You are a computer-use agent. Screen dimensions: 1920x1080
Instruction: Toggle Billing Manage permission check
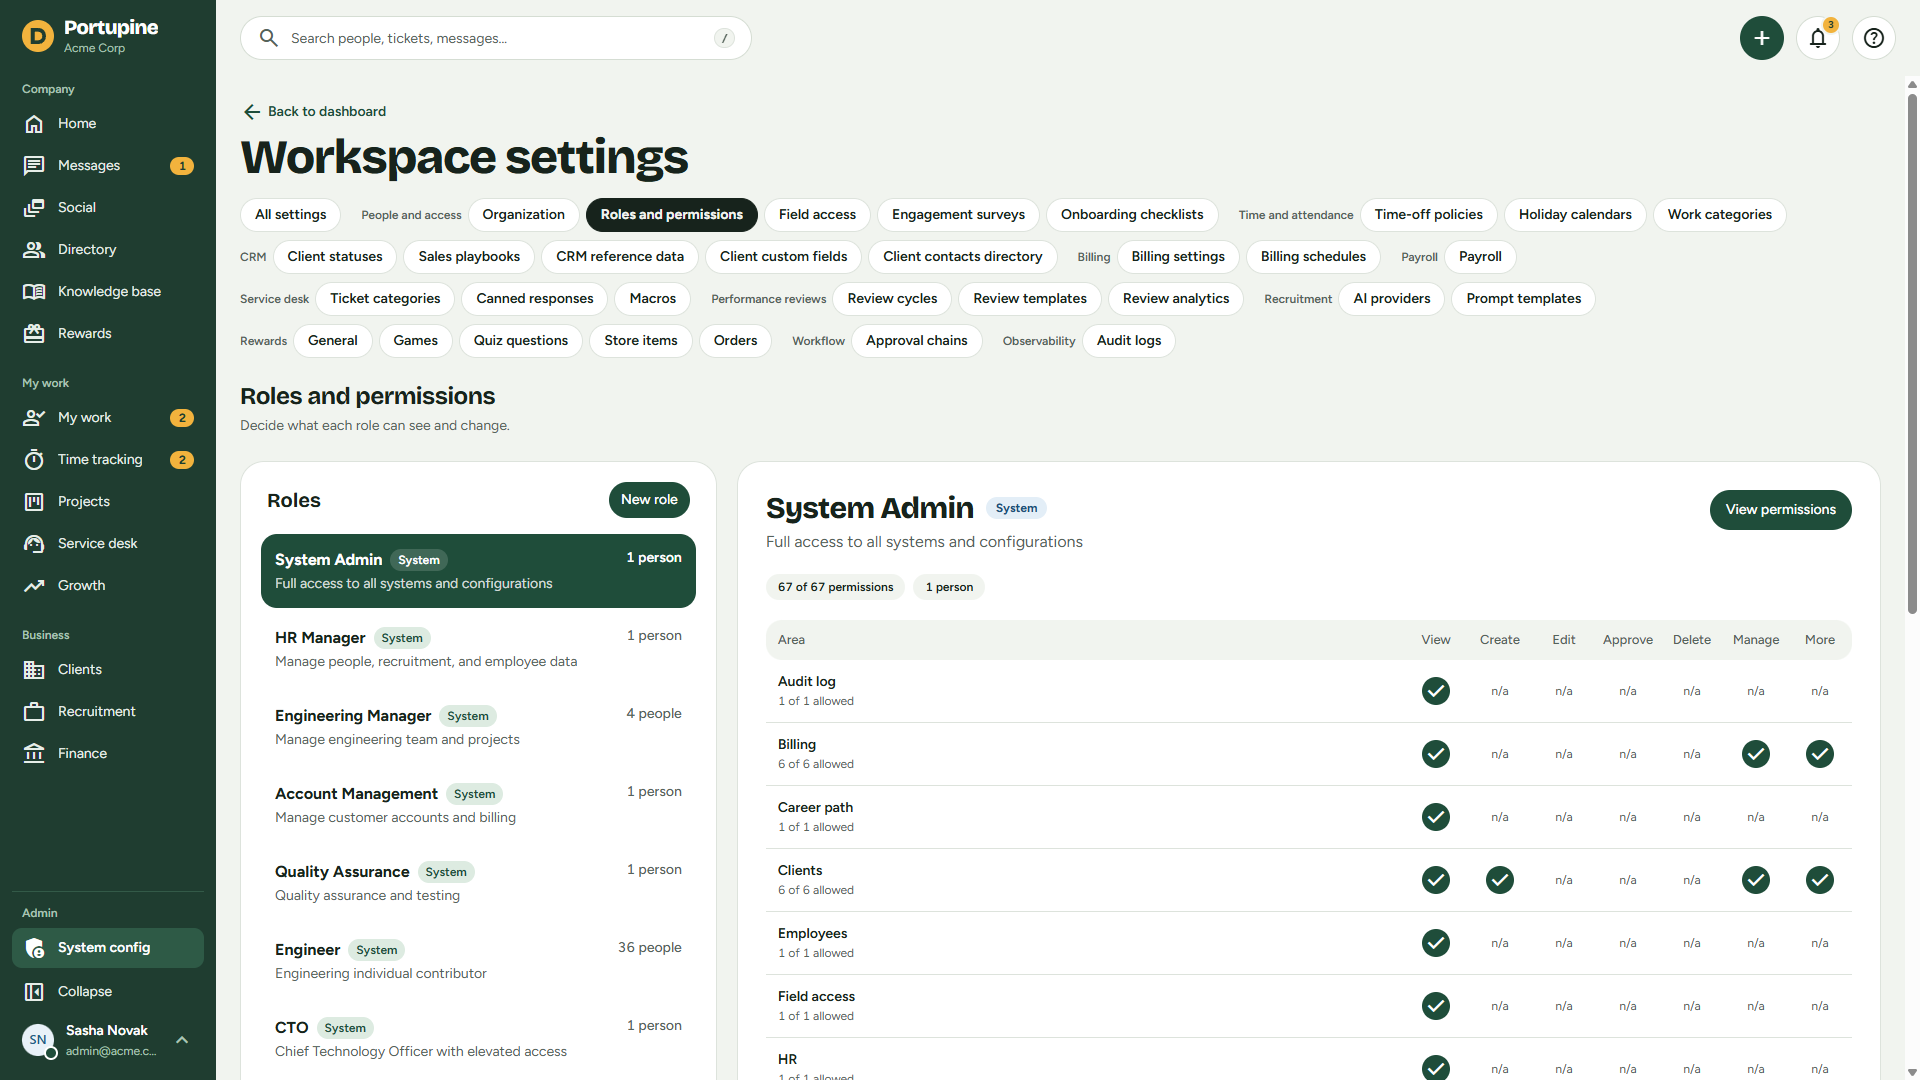coord(1756,754)
